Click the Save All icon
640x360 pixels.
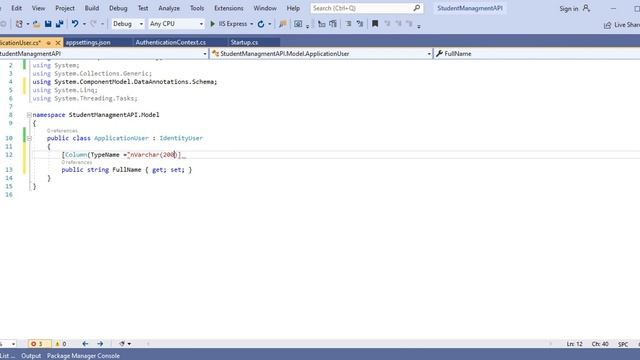click(x=60, y=24)
